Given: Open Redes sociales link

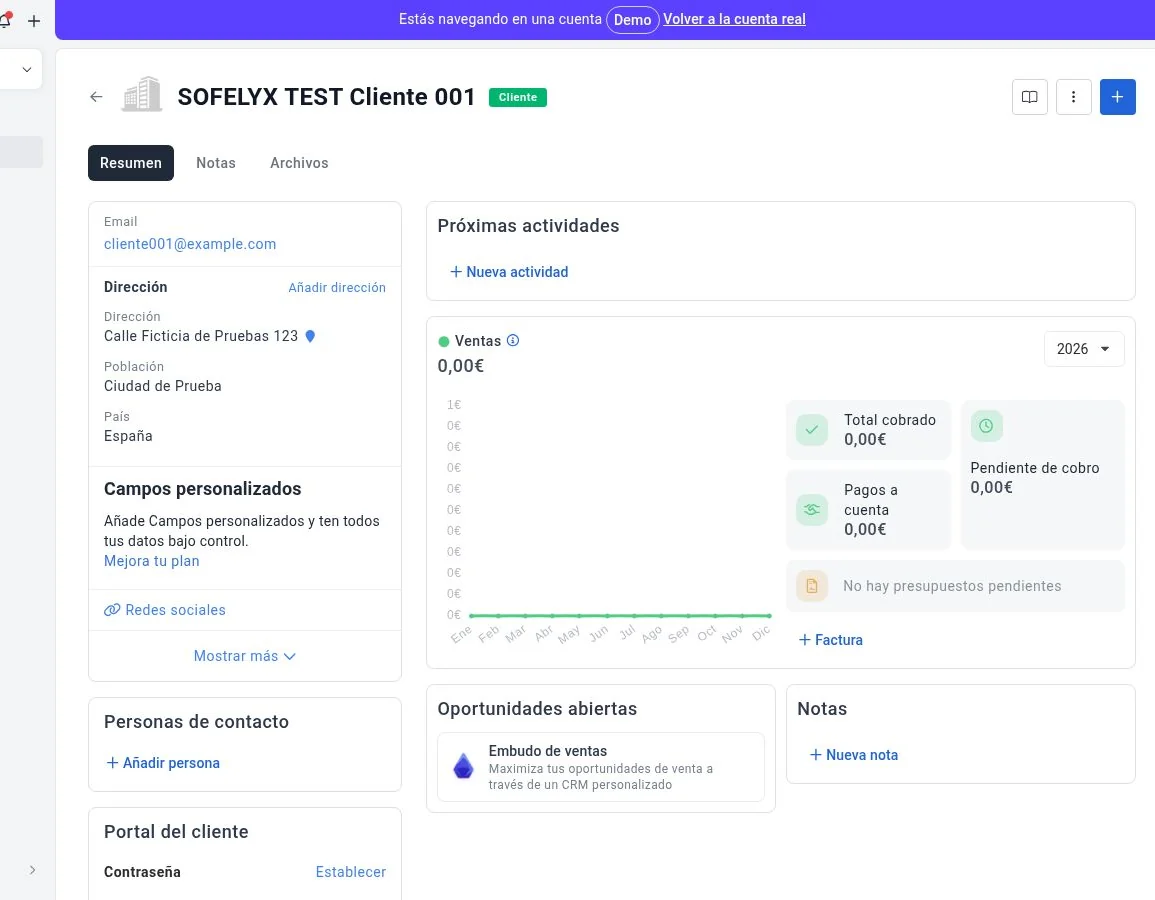Looking at the screenshot, I should click(x=175, y=610).
